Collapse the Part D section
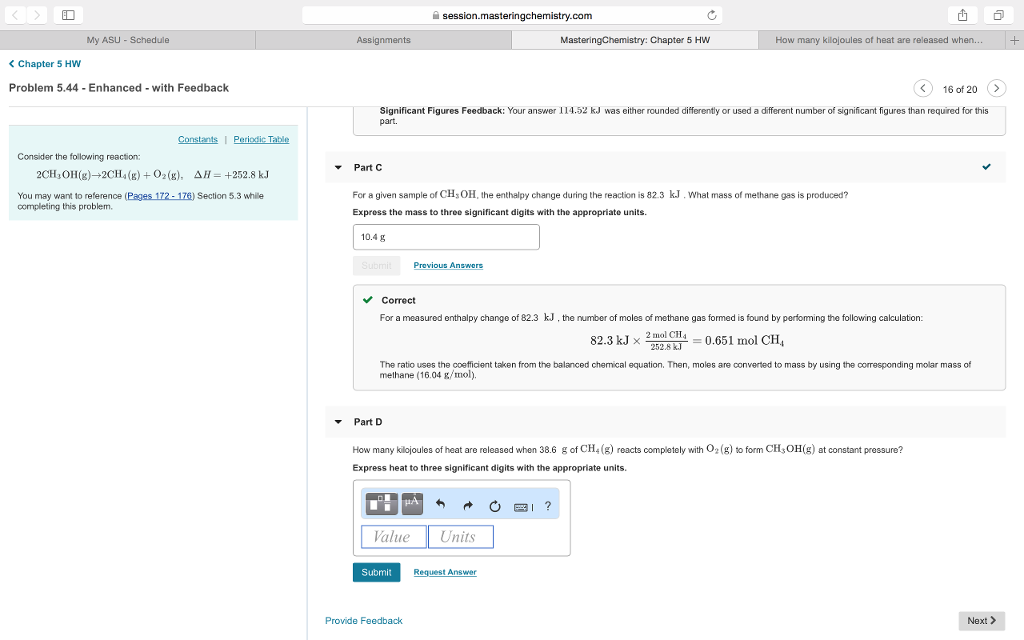 (x=338, y=422)
